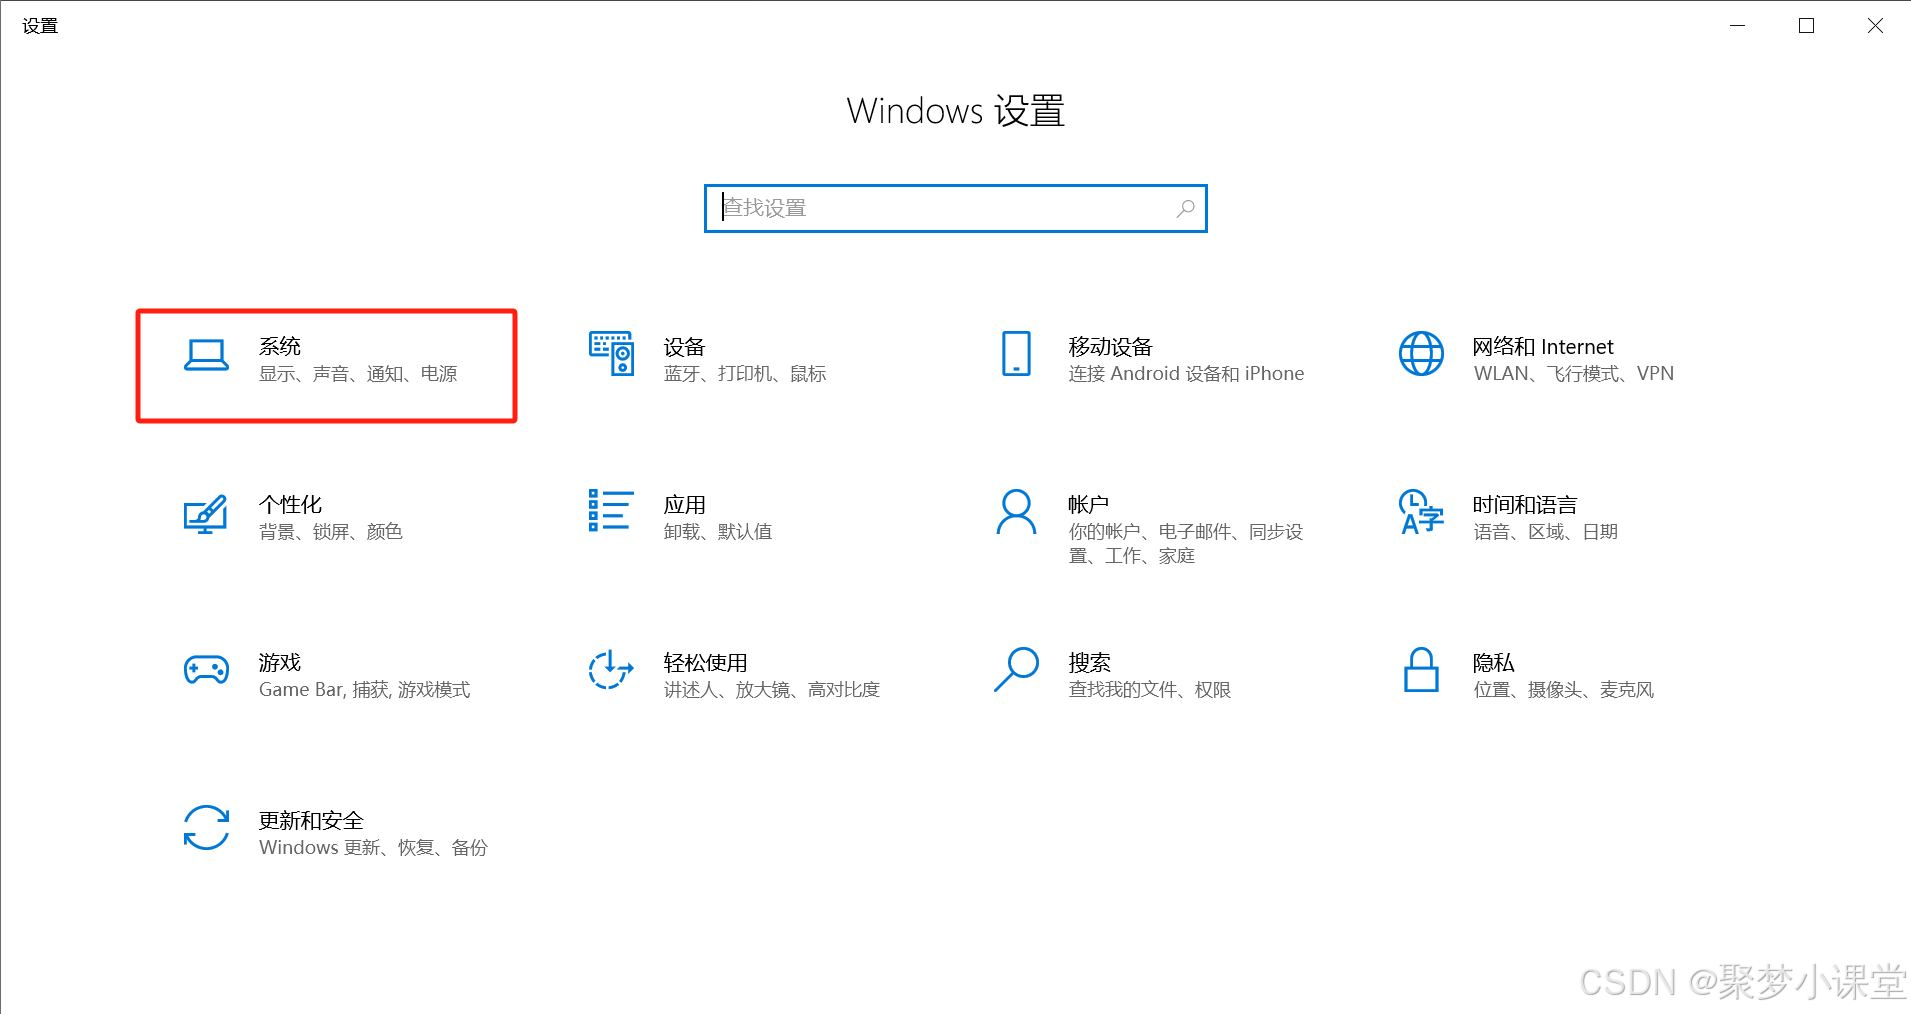Open the 移动设备 settings title
This screenshot has height=1014, width=1911.
point(1111,347)
